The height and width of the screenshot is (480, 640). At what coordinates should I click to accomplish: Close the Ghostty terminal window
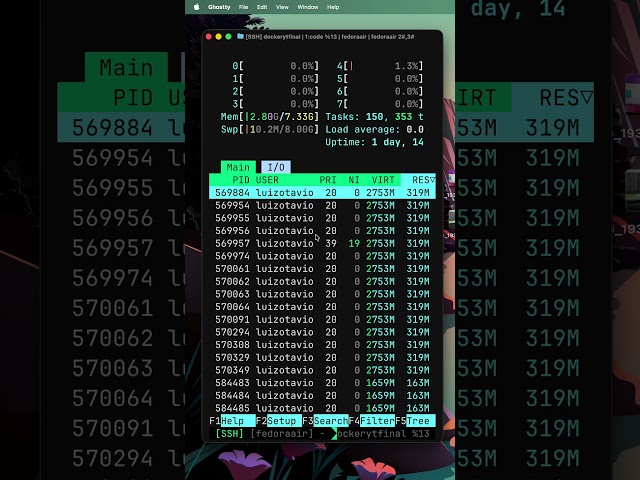point(209,37)
